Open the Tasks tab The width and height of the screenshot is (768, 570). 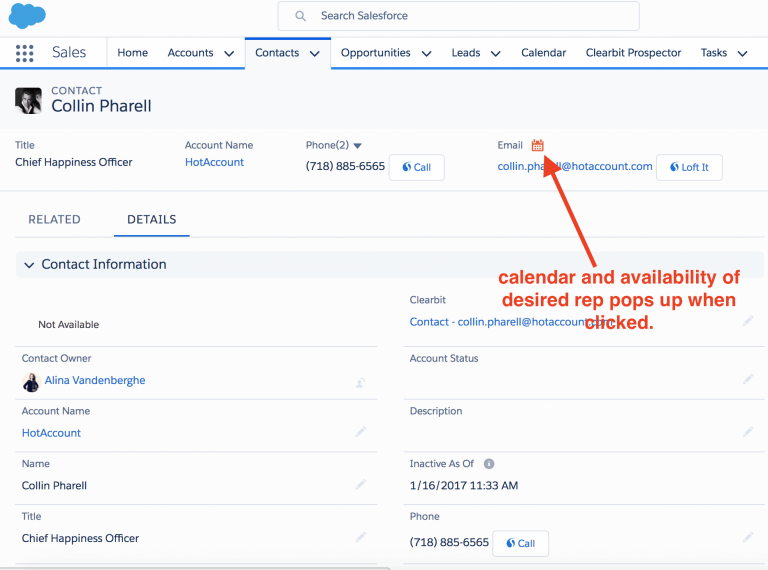pos(714,52)
